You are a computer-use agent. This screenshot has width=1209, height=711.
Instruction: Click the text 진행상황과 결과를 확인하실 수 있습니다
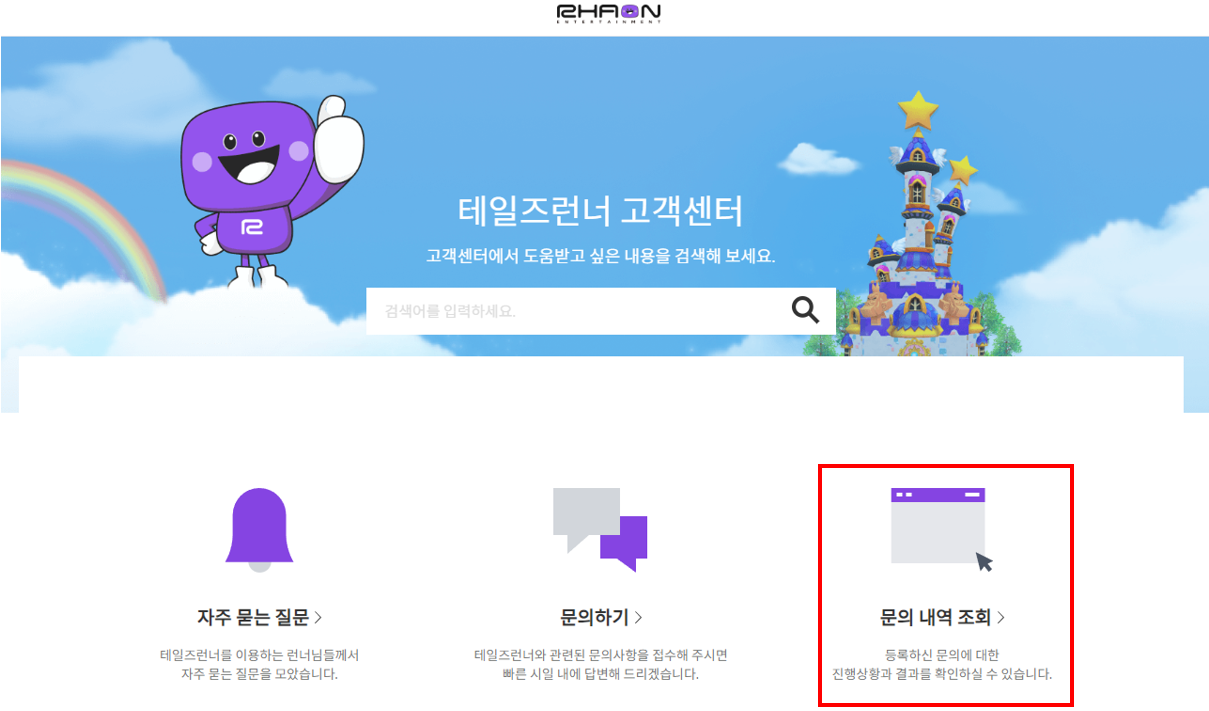click(942, 674)
